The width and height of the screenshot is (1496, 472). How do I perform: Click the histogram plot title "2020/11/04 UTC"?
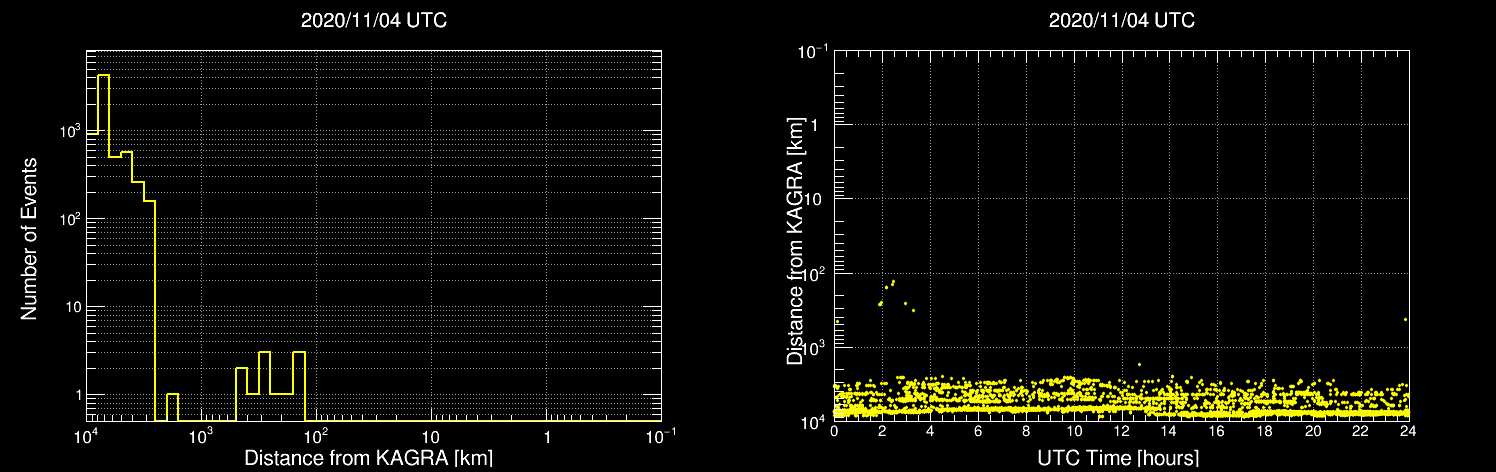[374, 21]
